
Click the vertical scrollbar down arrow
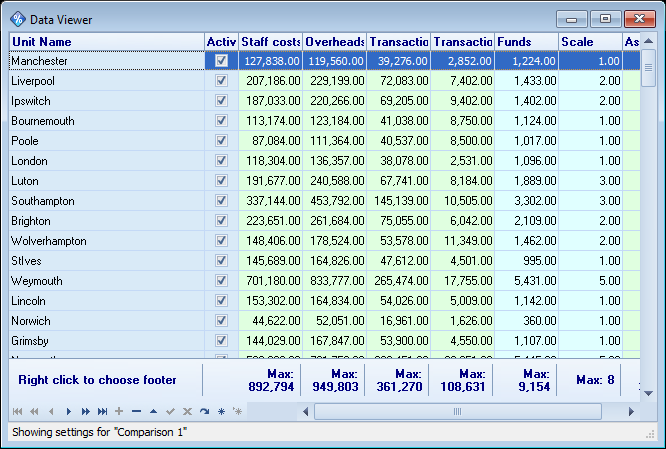point(648,393)
